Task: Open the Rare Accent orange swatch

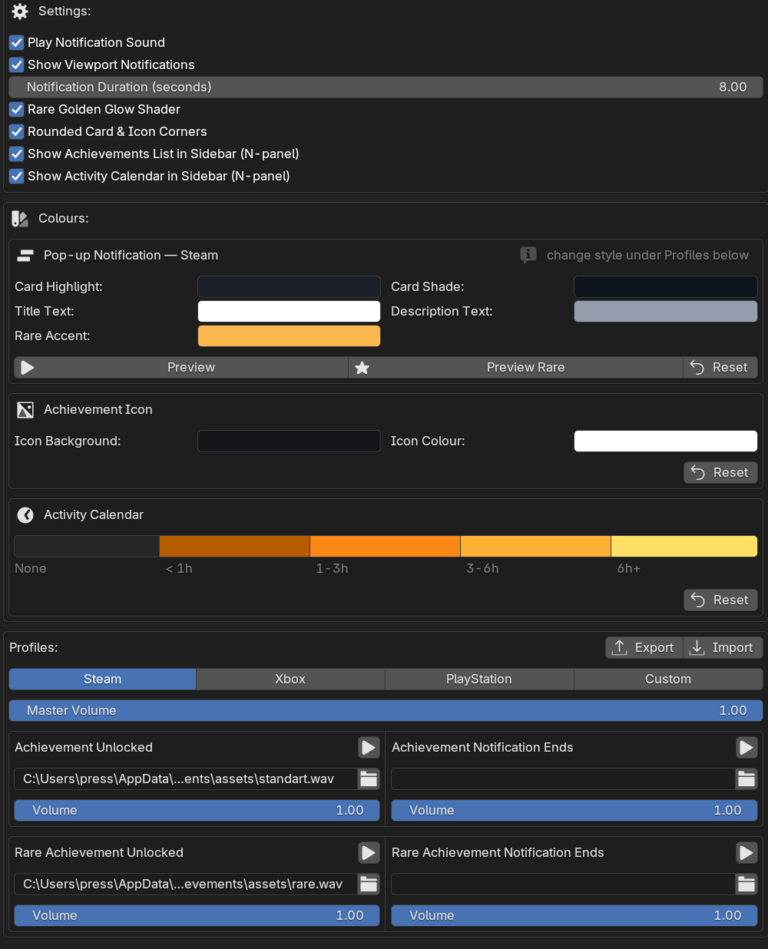Action: [x=289, y=336]
